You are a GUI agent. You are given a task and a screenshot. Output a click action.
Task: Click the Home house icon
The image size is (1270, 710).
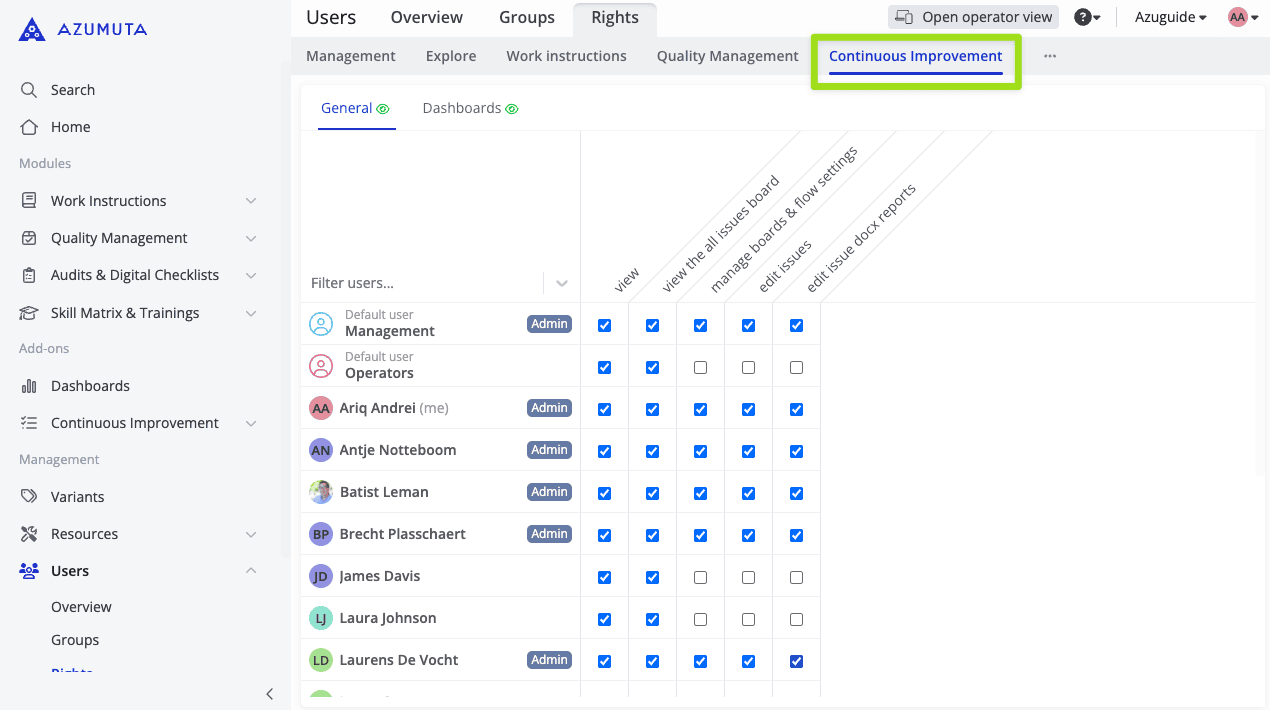tap(29, 127)
